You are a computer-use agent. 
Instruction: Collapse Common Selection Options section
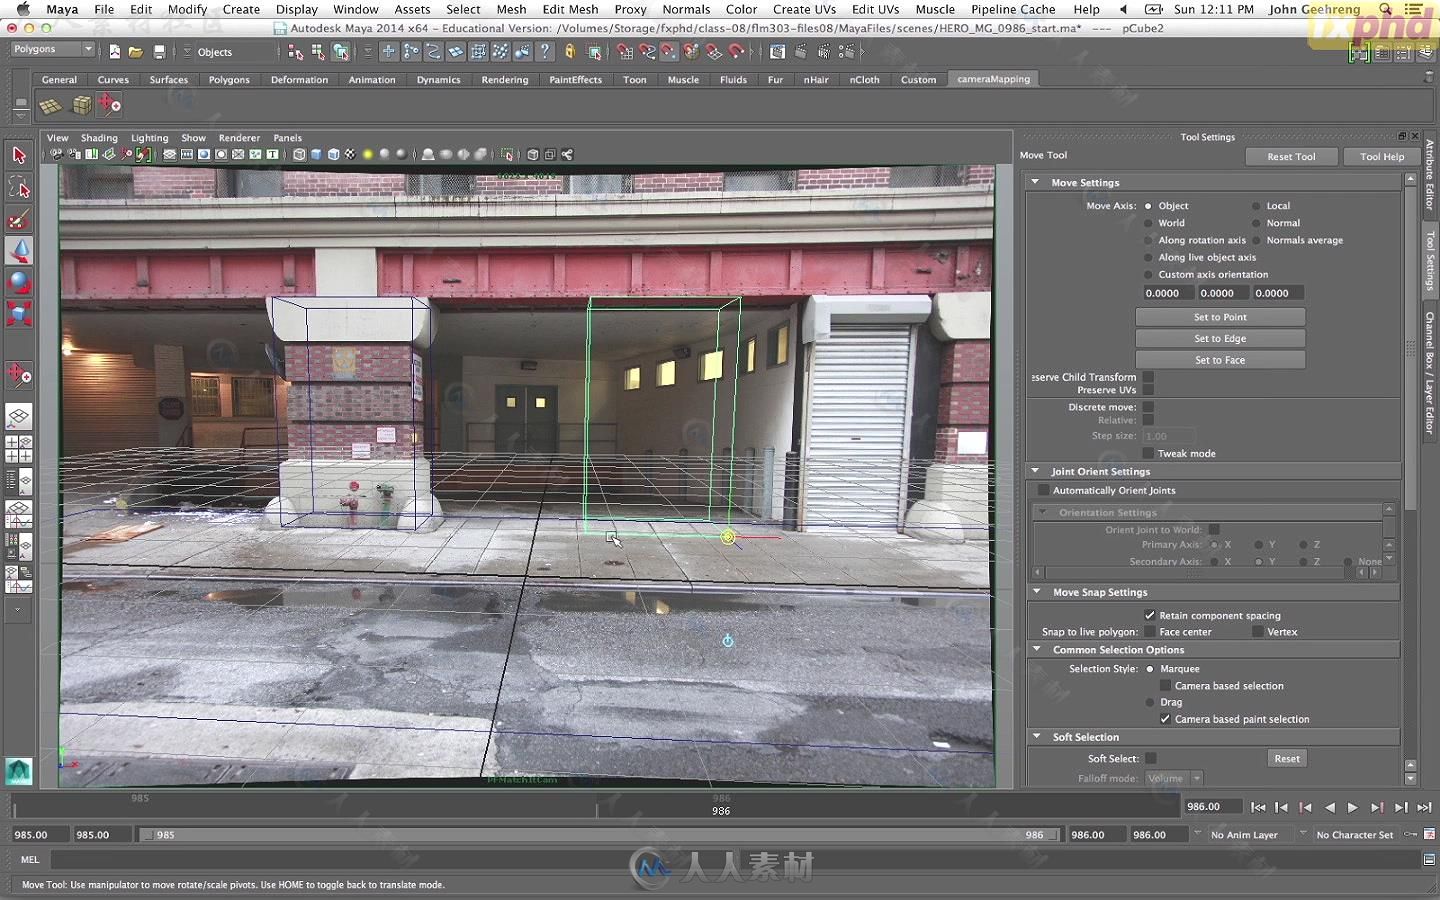tap(1036, 649)
